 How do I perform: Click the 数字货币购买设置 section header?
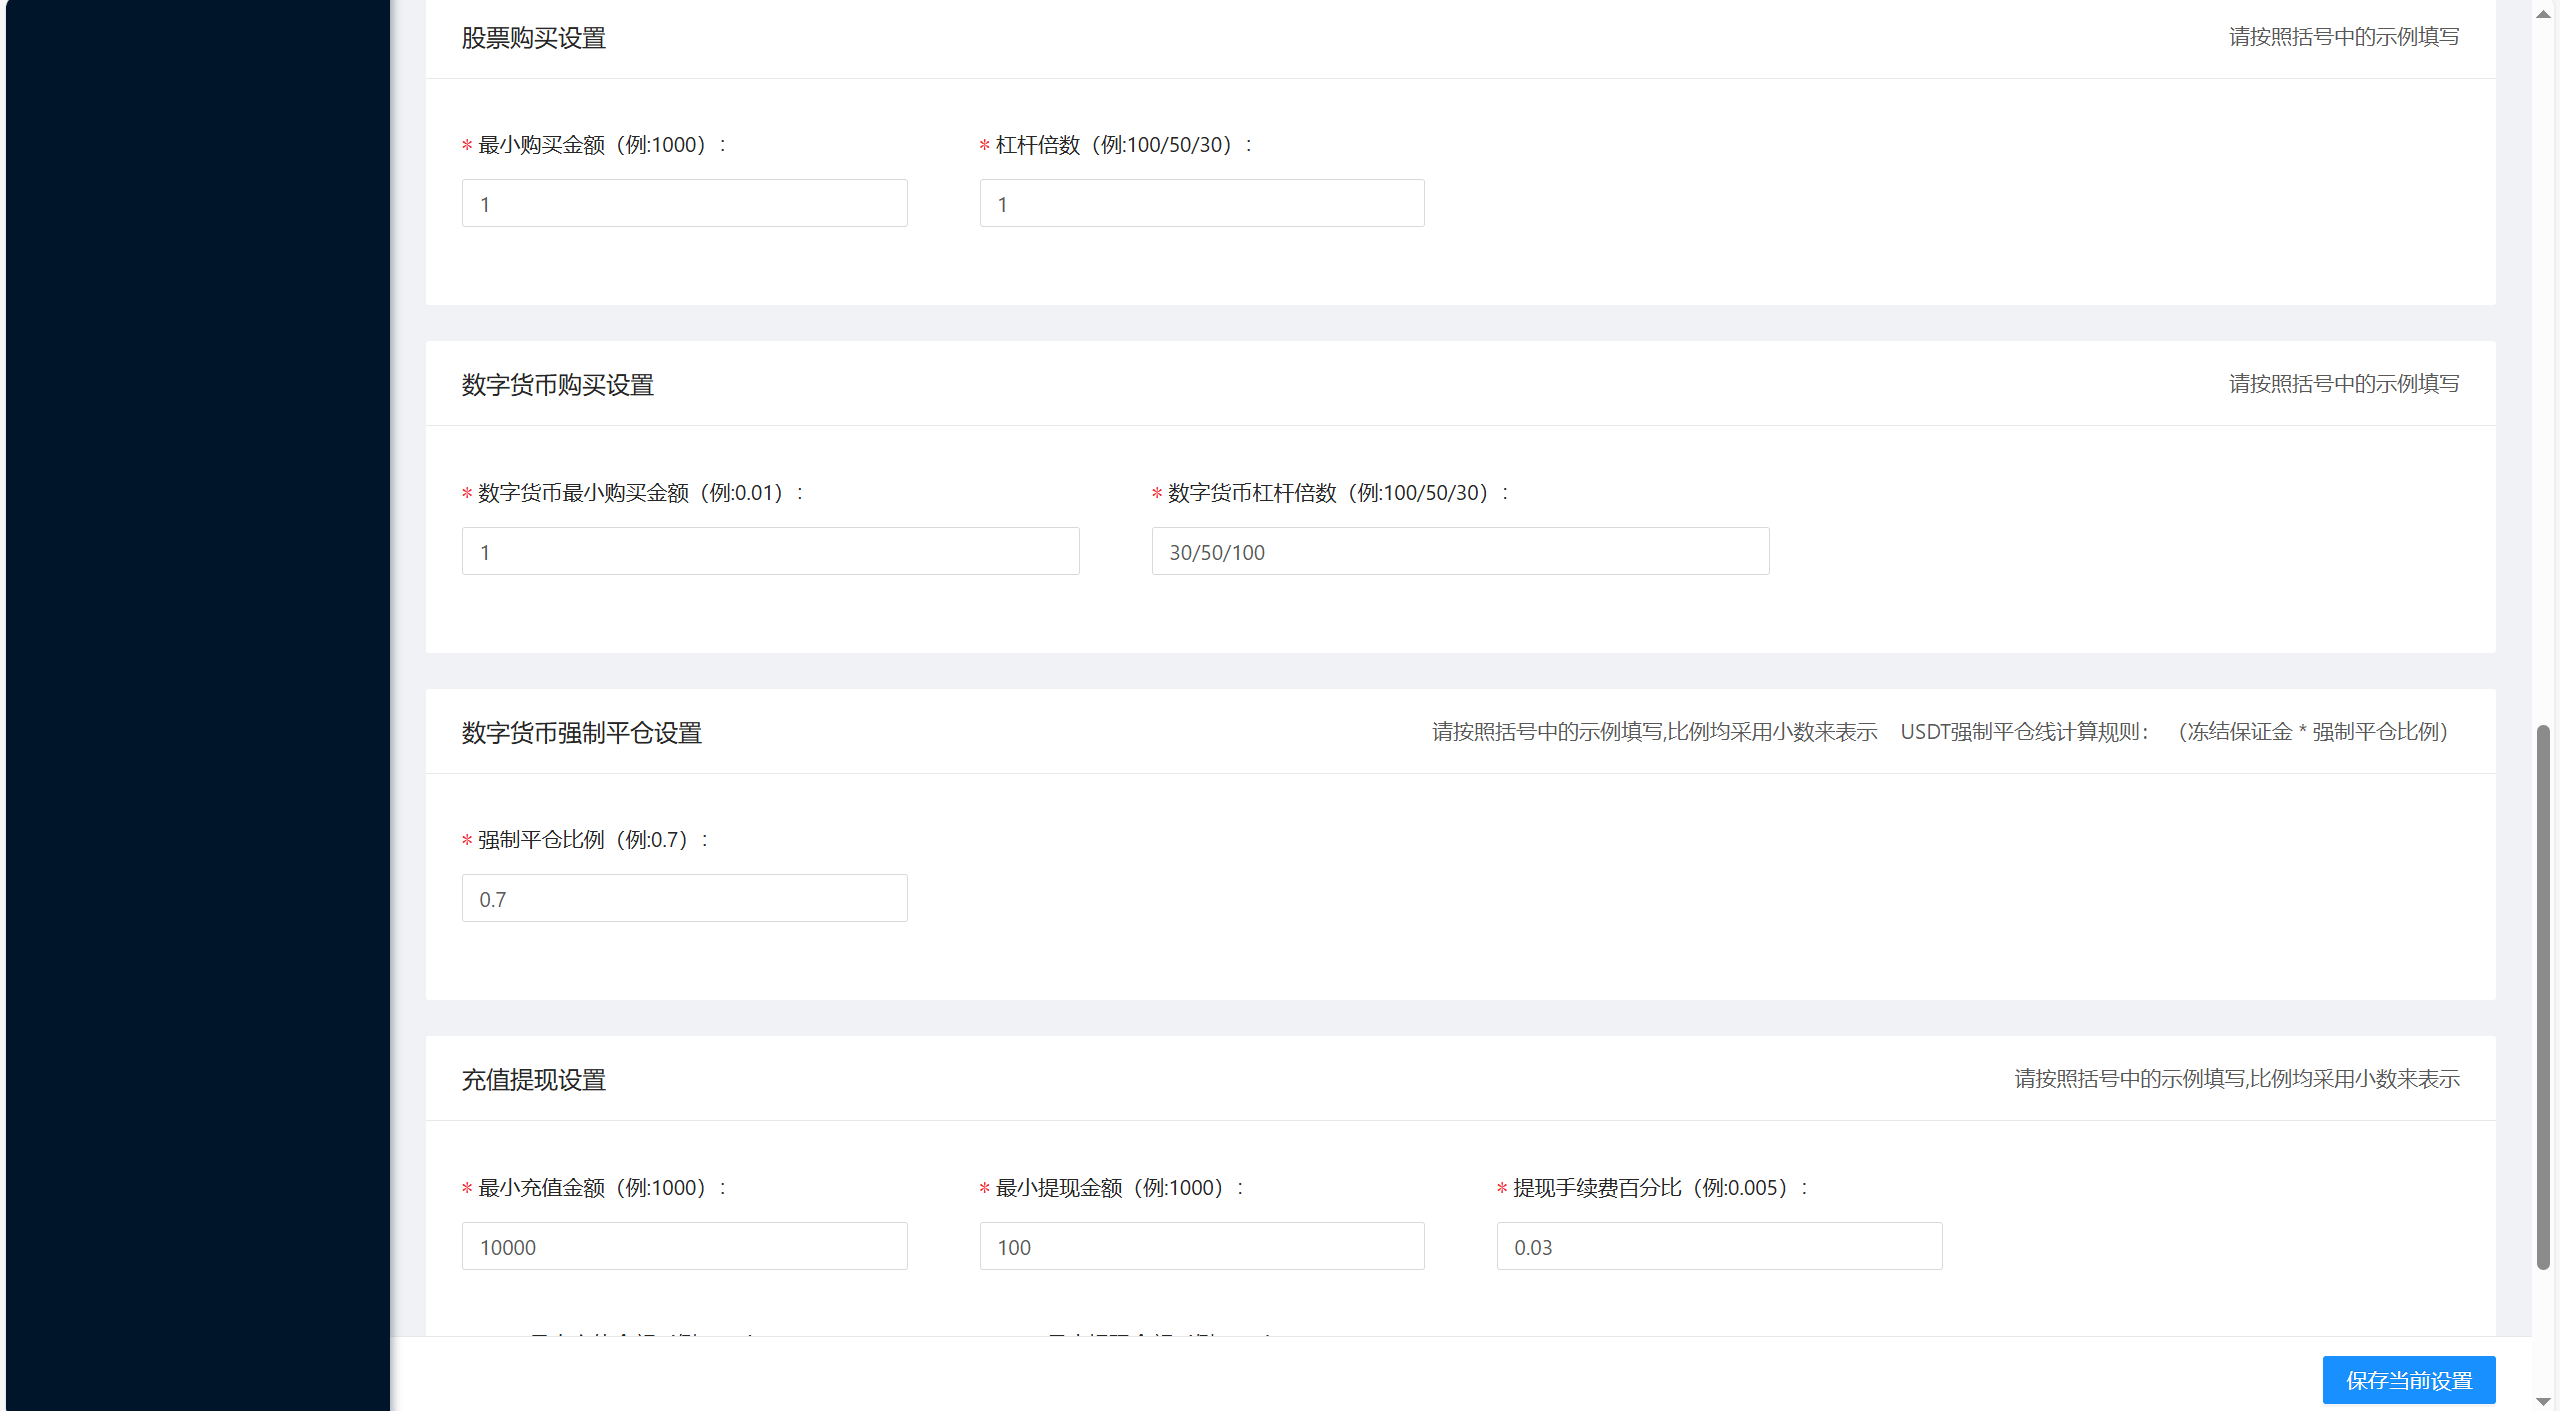(556, 384)
